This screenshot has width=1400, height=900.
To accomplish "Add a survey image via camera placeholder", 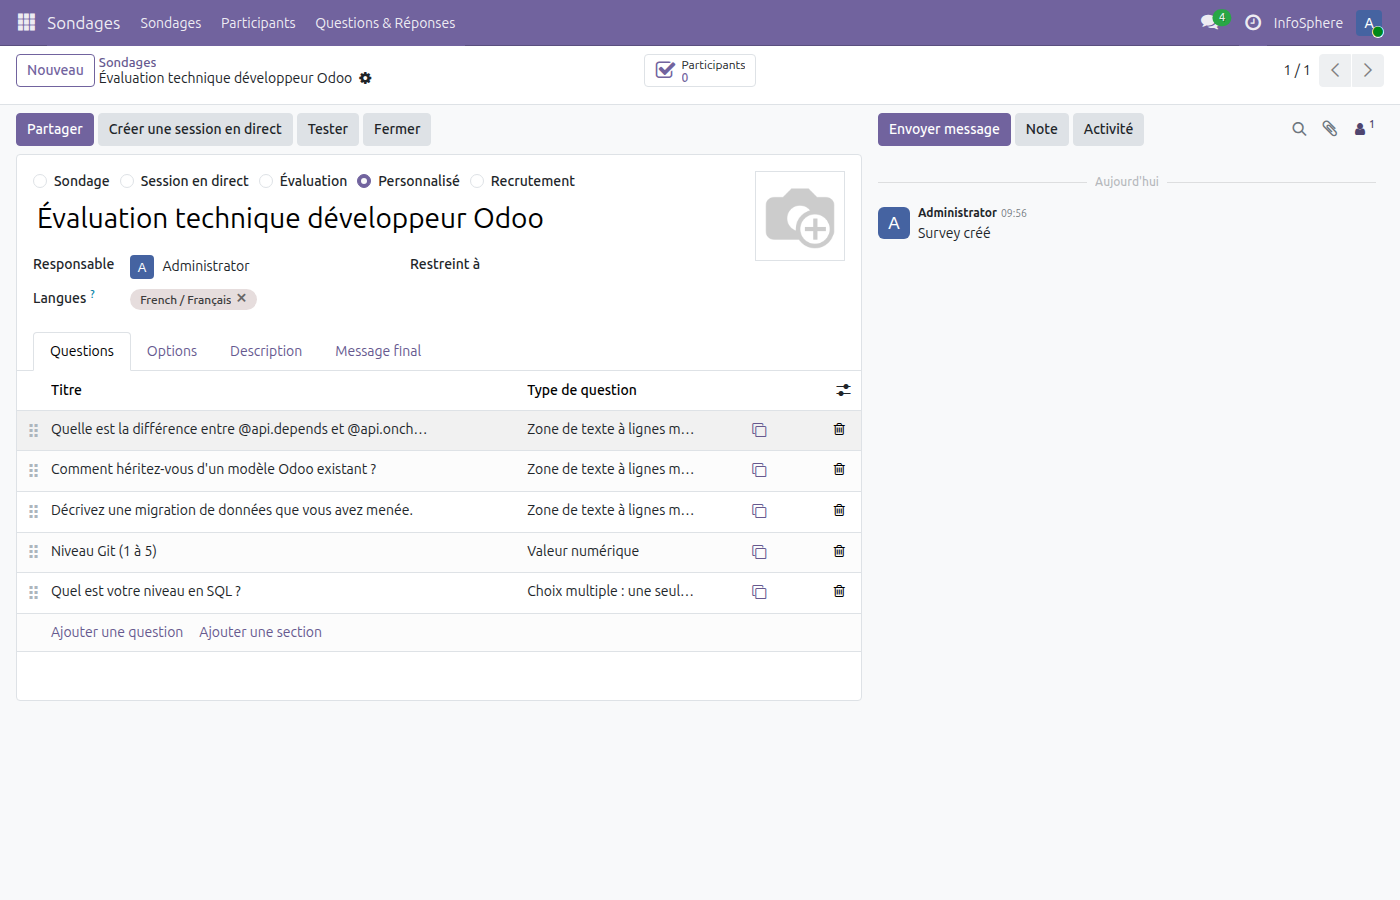I will [x=799, y=215].
